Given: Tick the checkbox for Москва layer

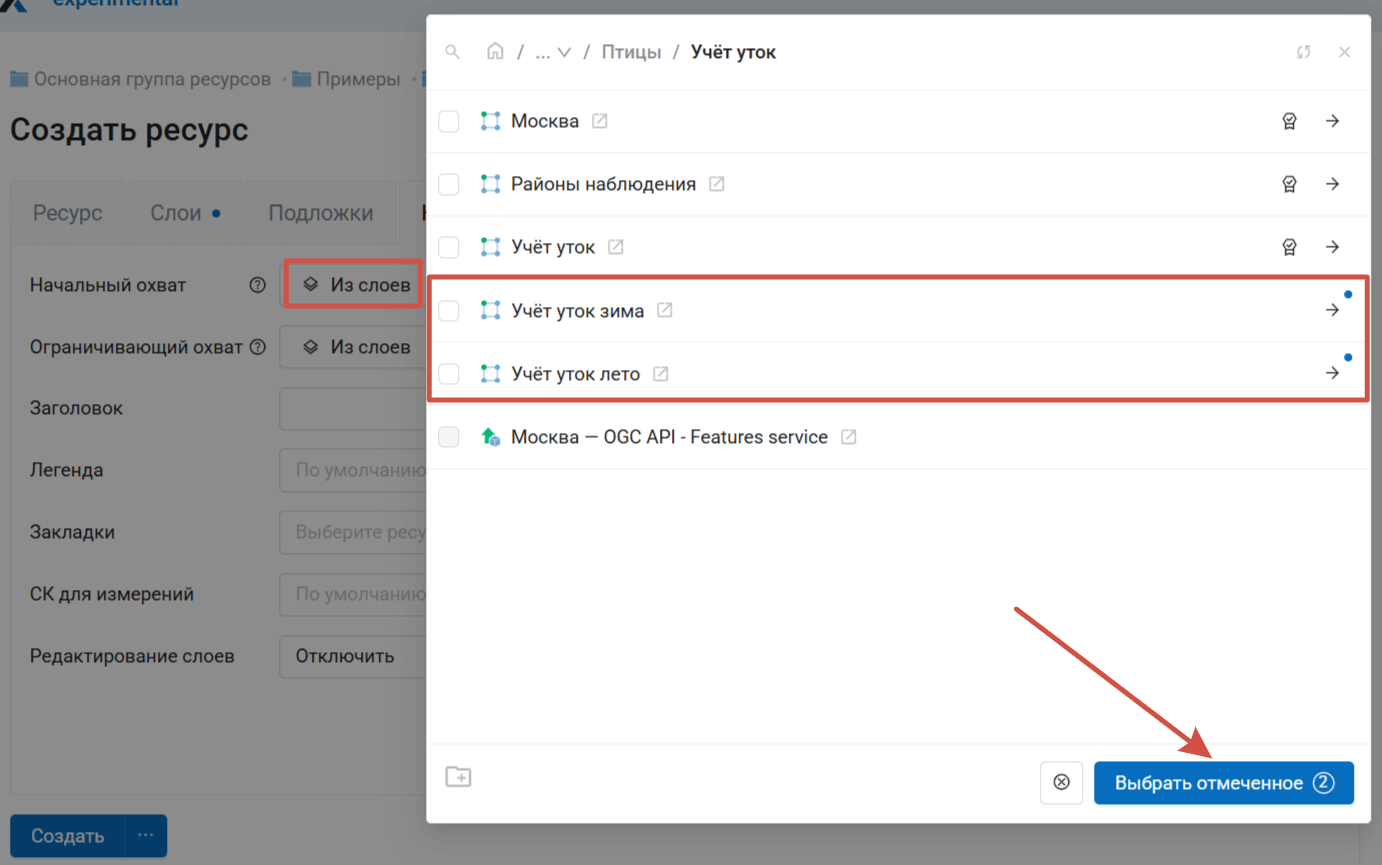Looking at the screenshot, I should click(x=449, y=121).
